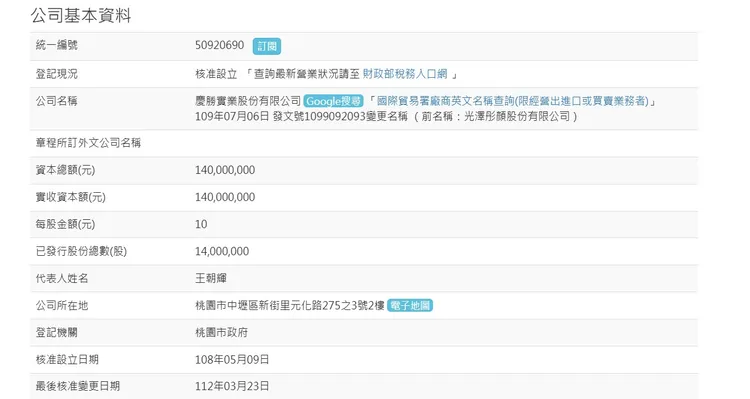Image resolution: width=750 pixels, height=399 pixels.
Task: Click the 電子地圖 map button
Action: 410,305
